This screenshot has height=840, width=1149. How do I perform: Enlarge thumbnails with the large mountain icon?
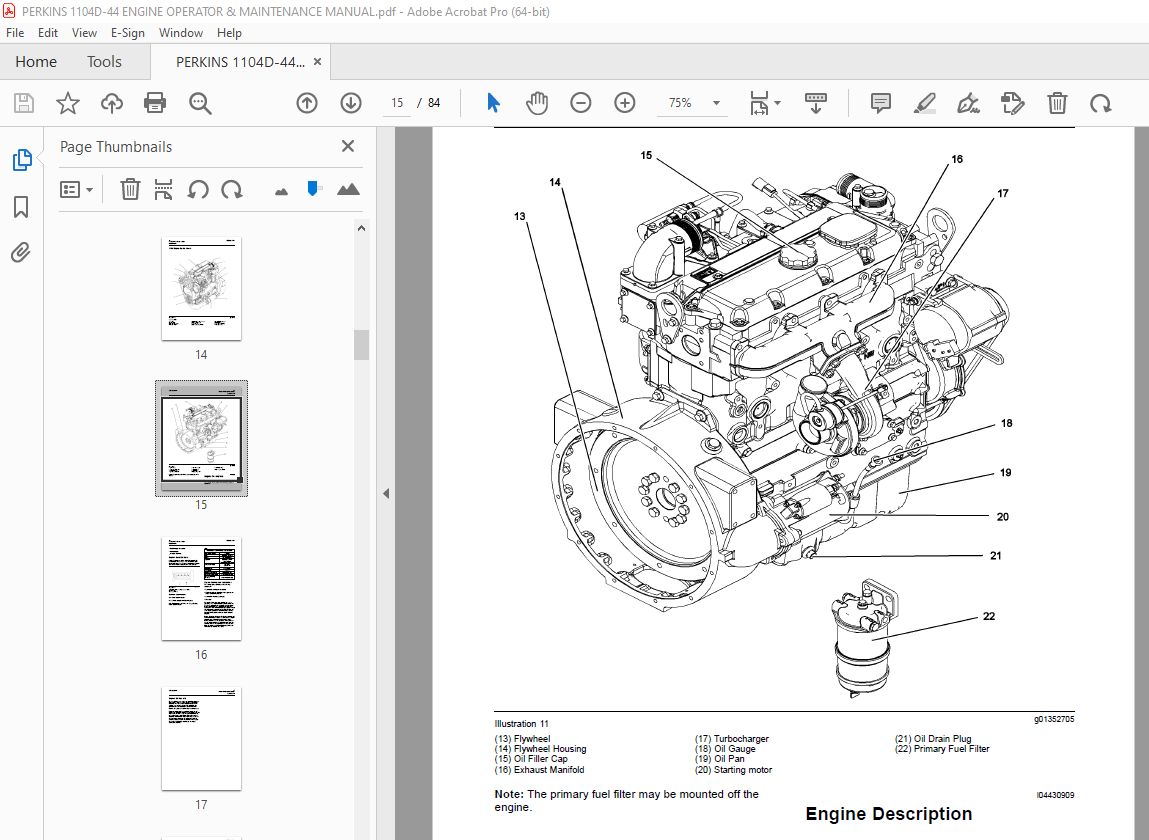coord(348,190)
